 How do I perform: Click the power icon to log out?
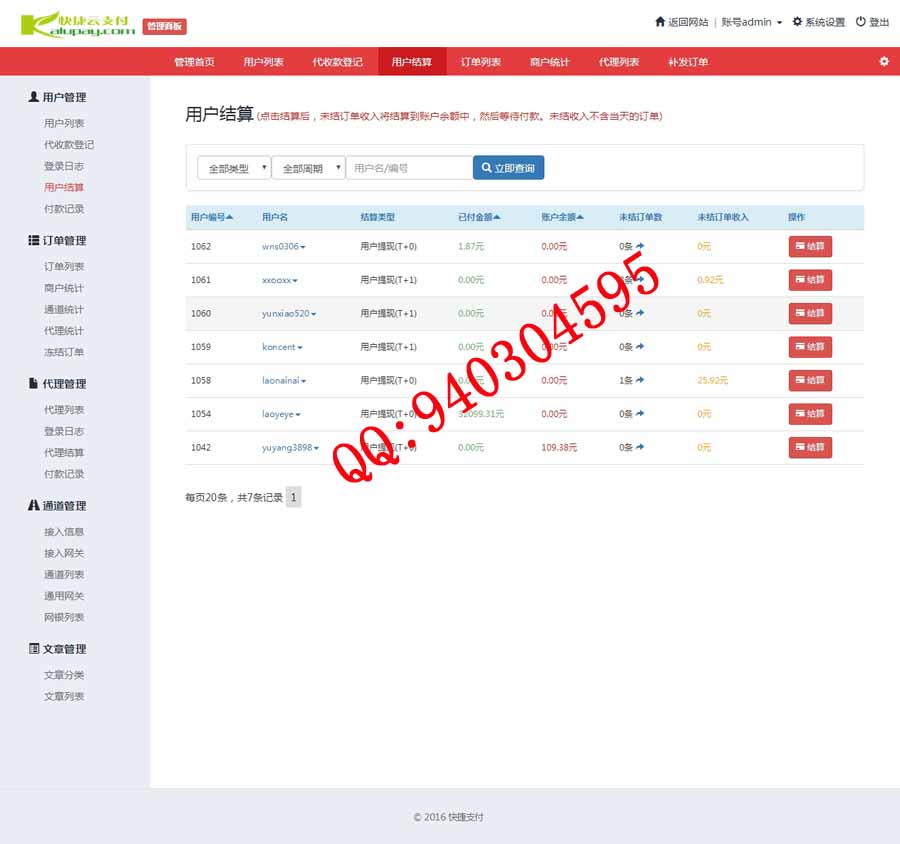tap(860, 22)
